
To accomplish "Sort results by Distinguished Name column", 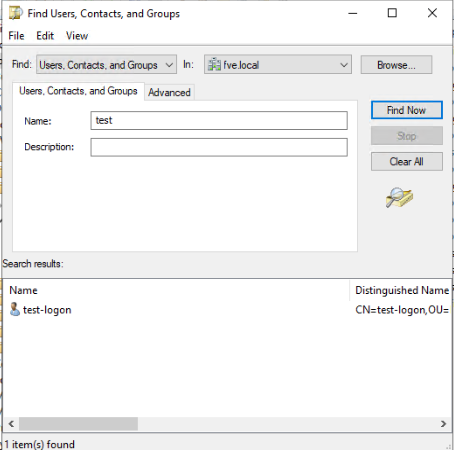I will (401, 290).
